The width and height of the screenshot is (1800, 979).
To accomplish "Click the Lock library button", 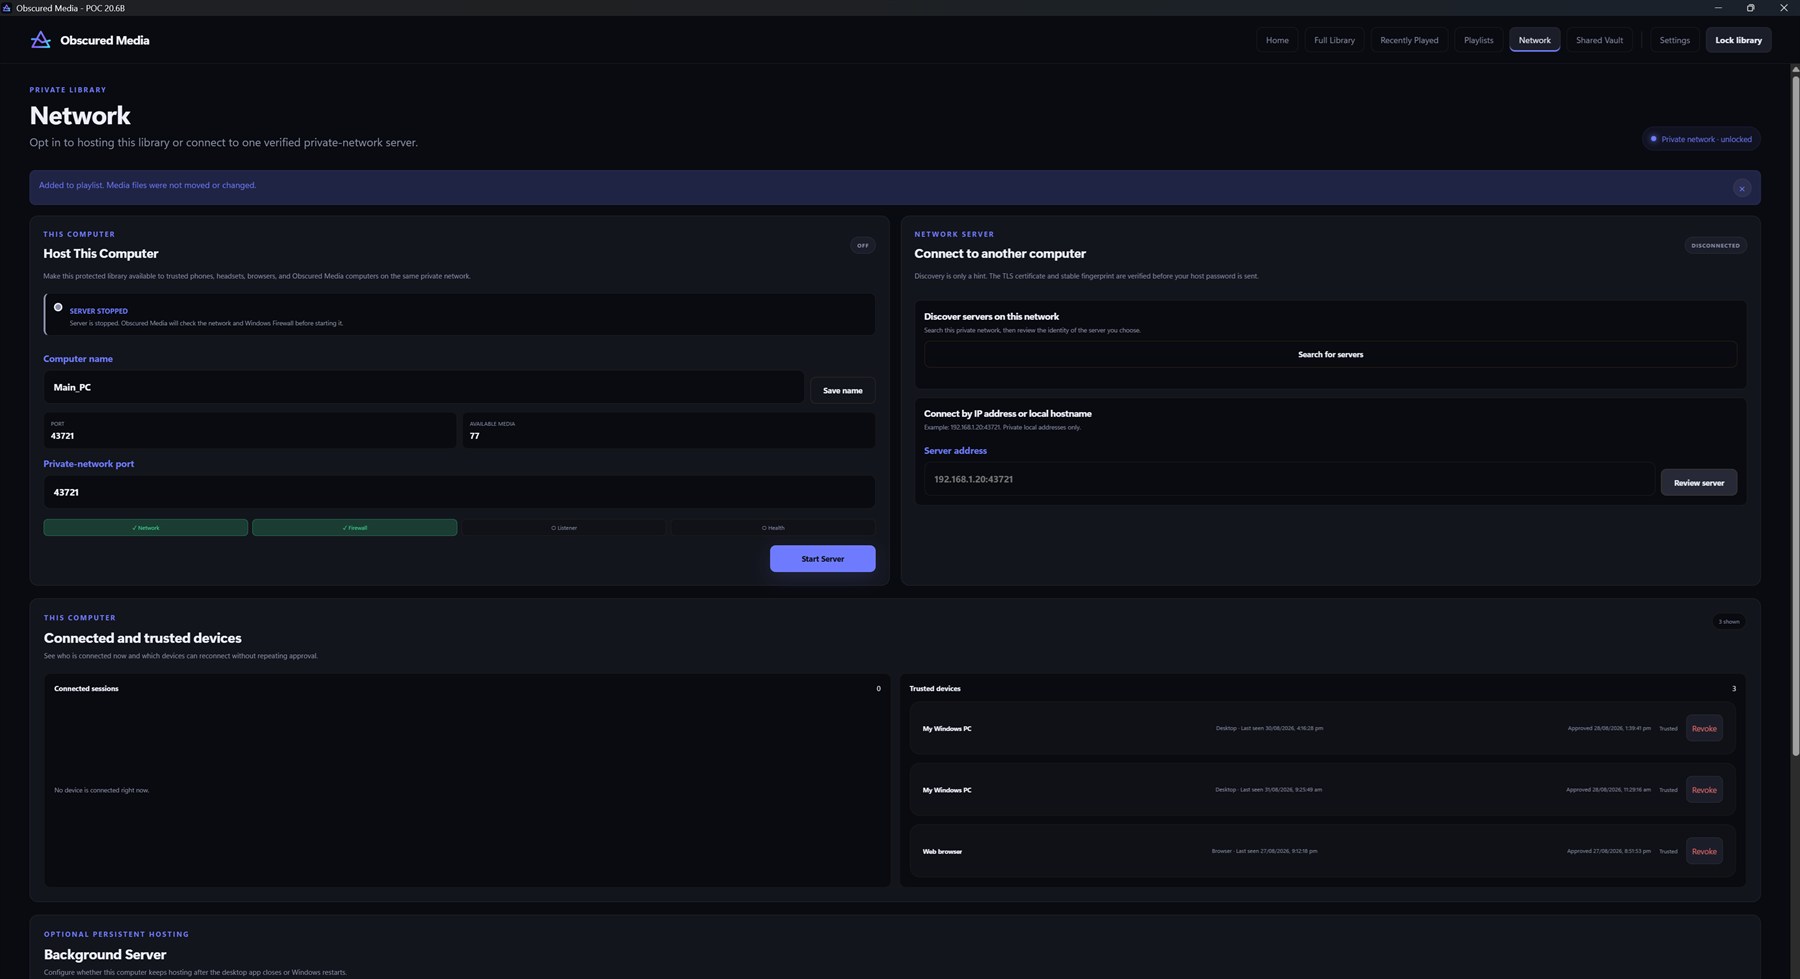I will click(1738, 40).
